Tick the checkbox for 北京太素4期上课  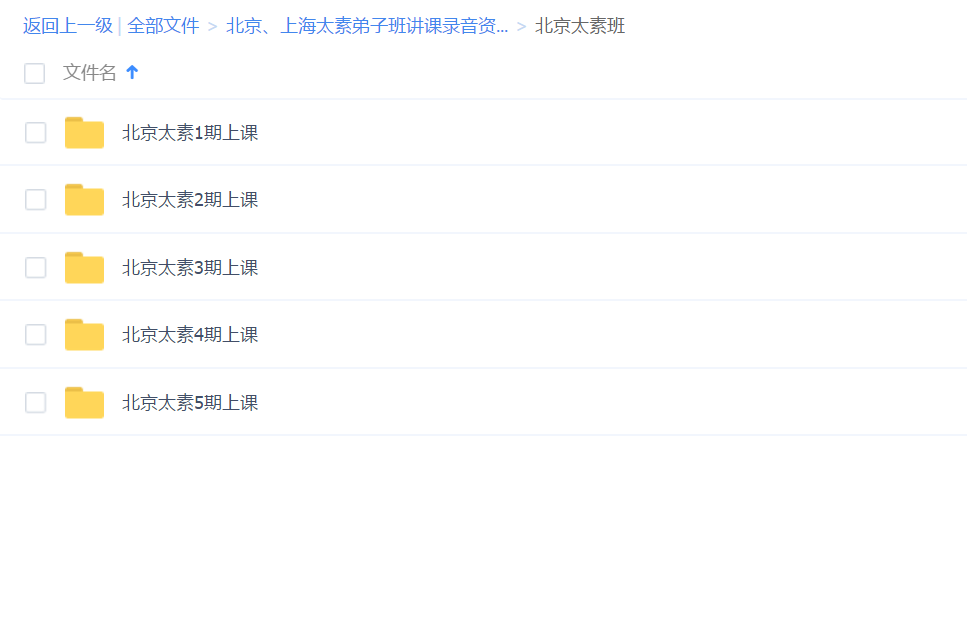(x=36, y=335)
